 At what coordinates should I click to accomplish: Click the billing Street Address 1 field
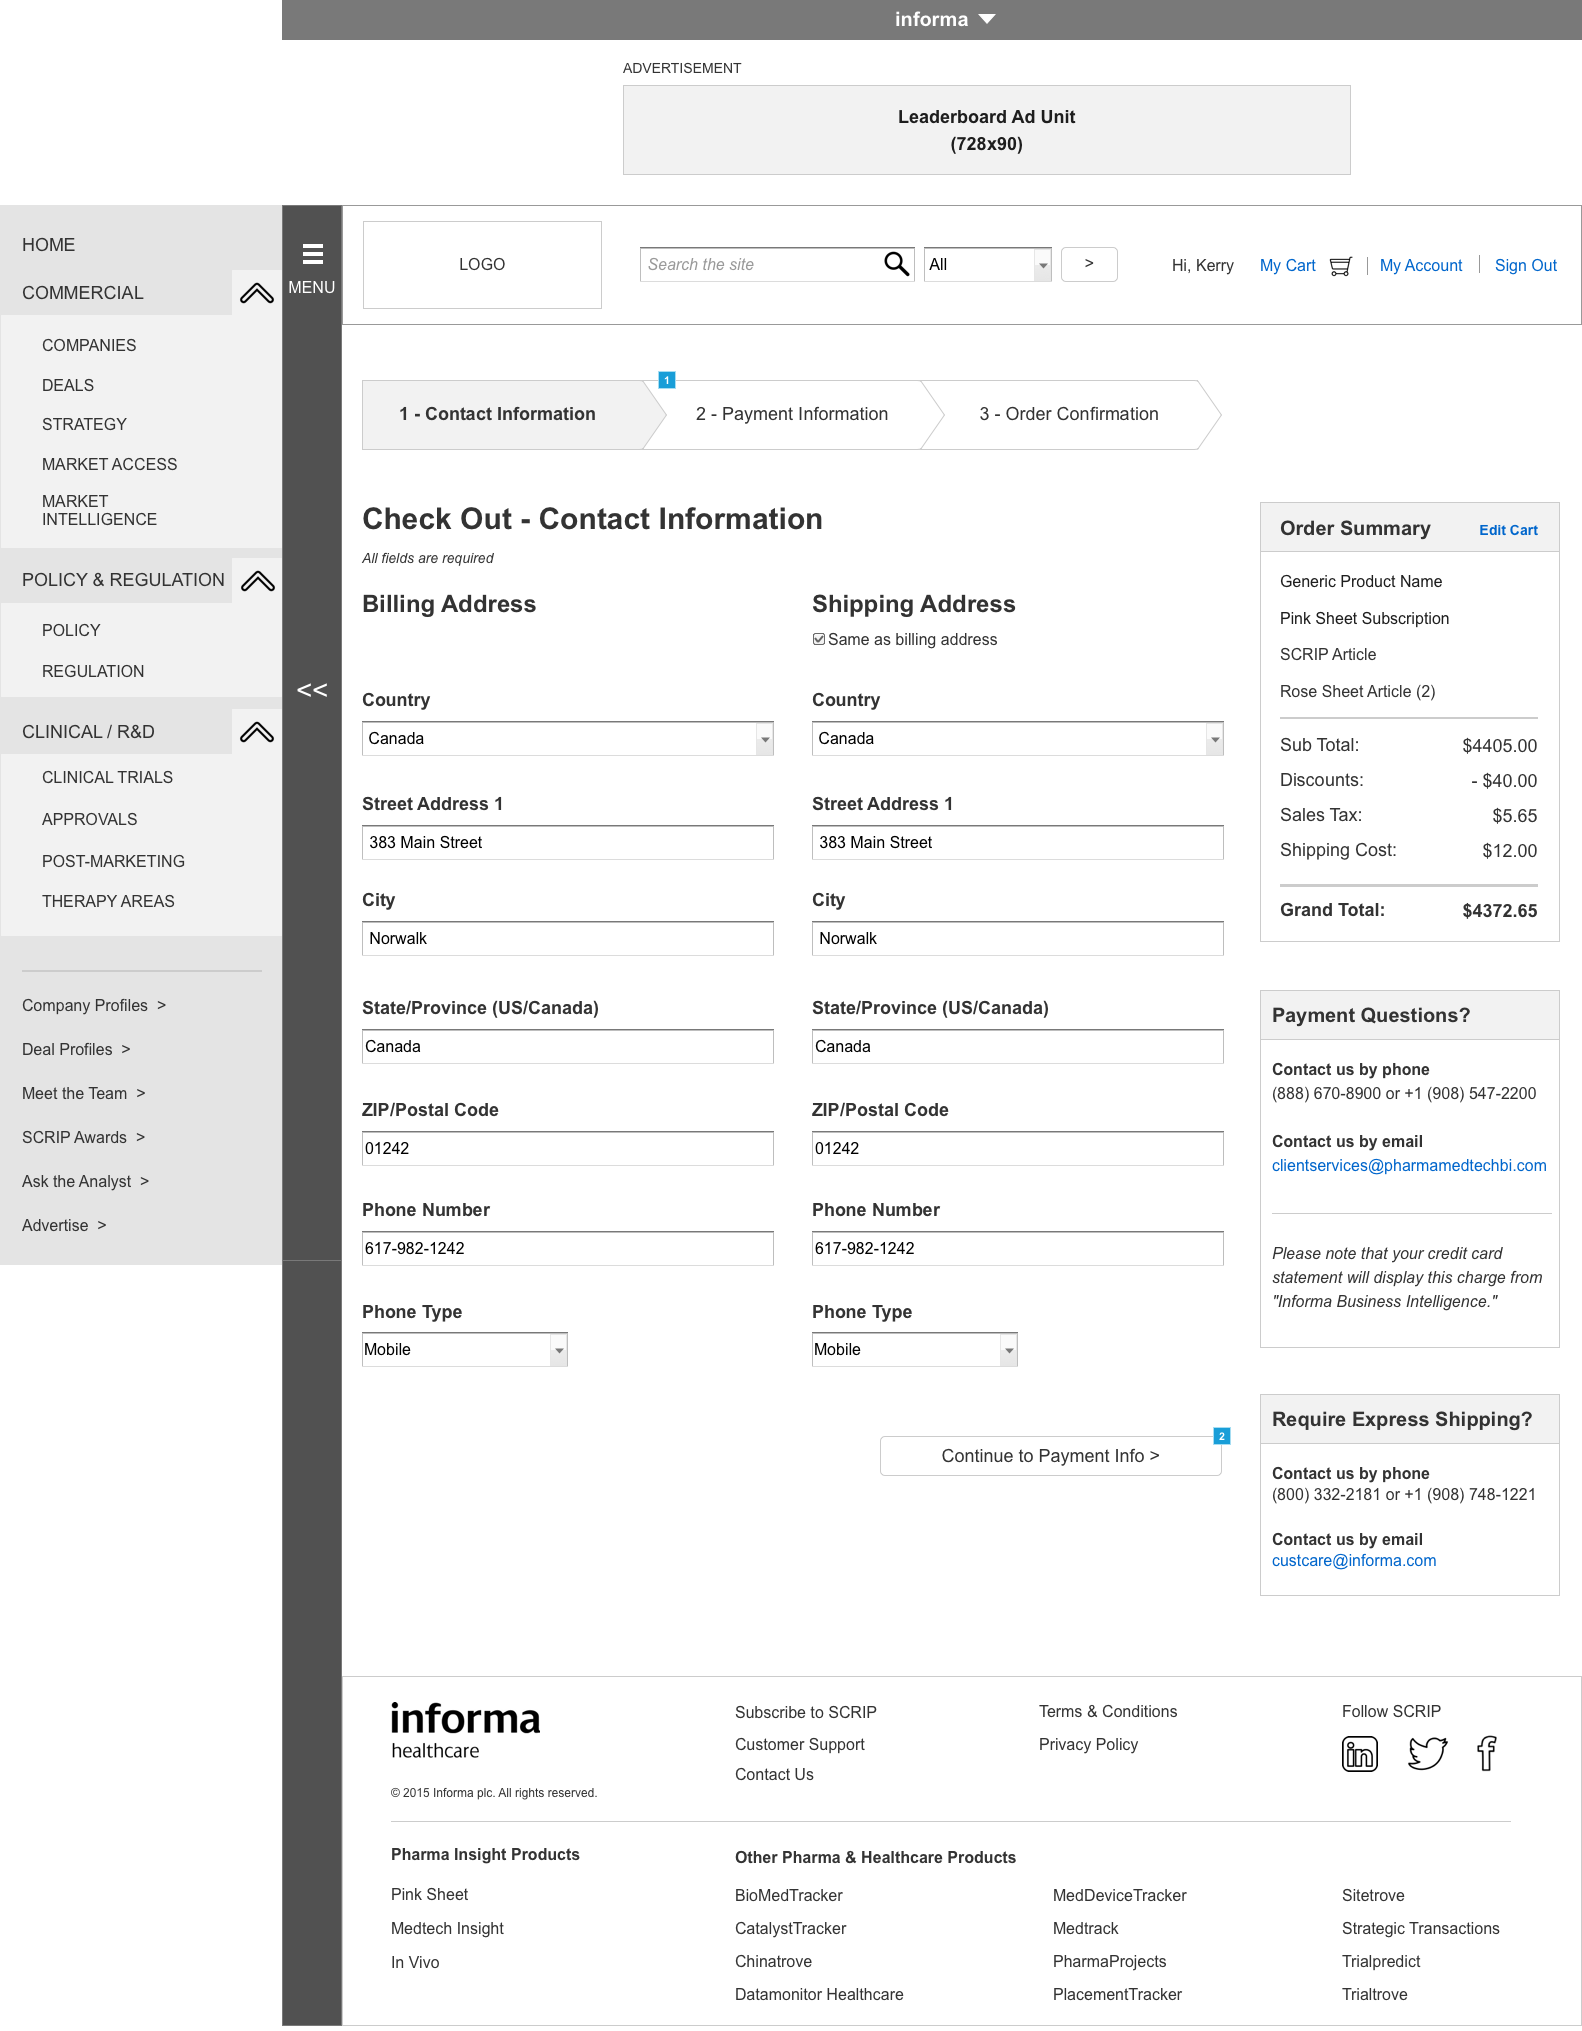(x=567, y=842)
